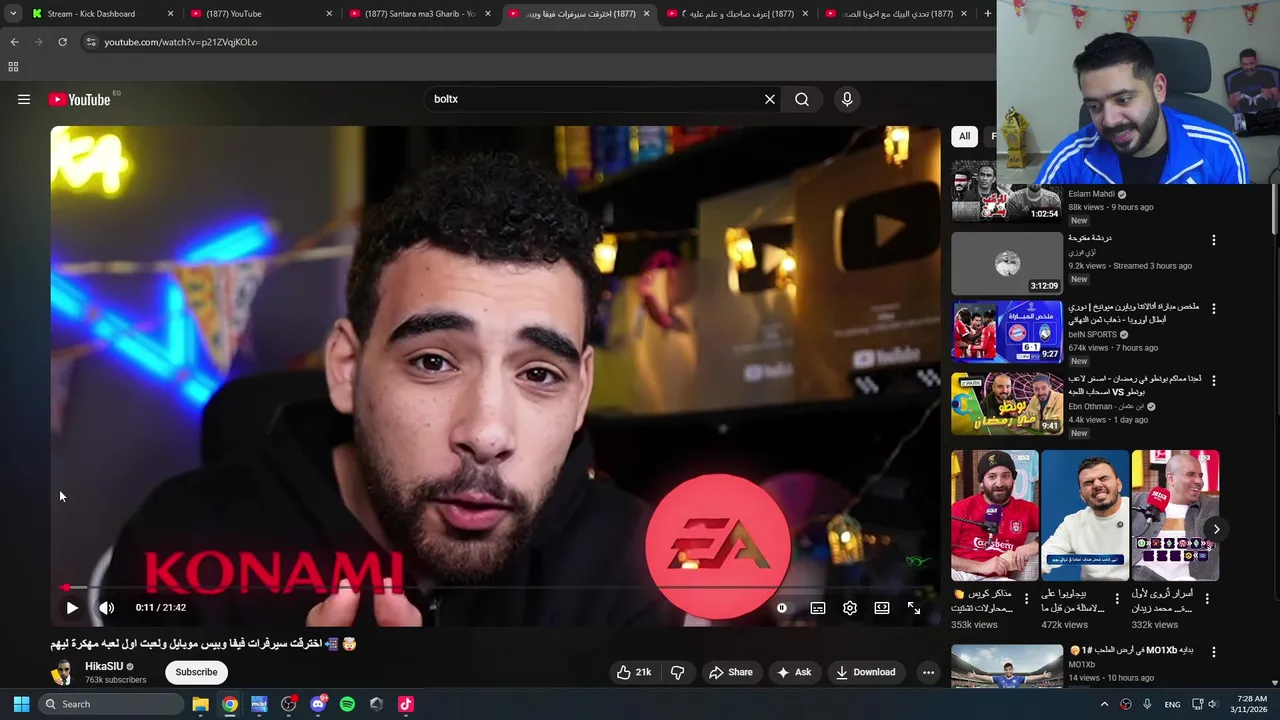Open options menu for beIN SPORTS video
The image size is (1280, 720).
[1214, 309]
